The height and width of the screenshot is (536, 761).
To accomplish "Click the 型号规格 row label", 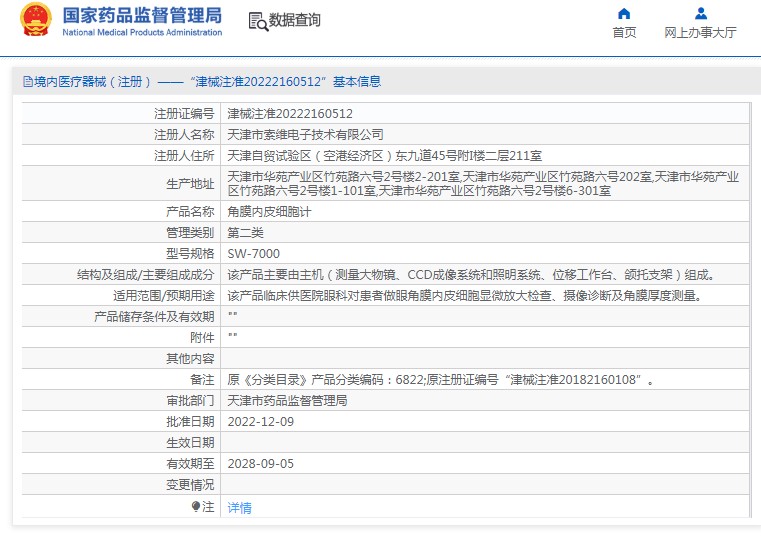I will pos(190,253).
